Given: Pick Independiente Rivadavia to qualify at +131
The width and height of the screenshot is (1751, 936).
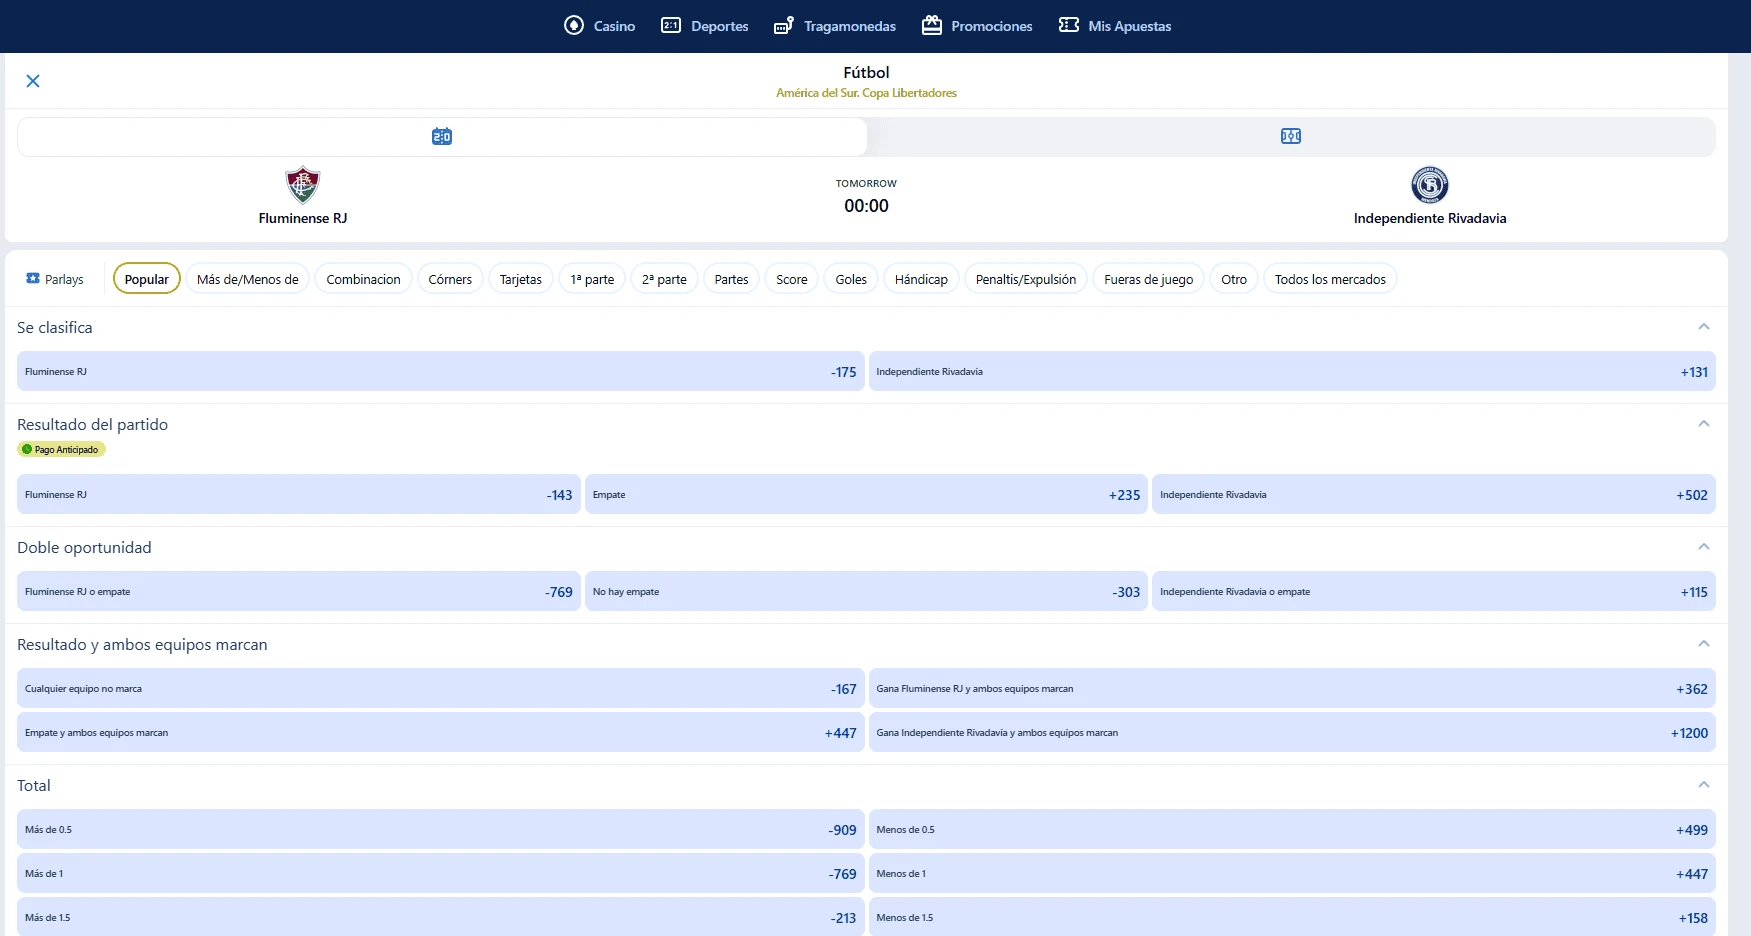Looking at the screenshot, I should click(1292, 371).
